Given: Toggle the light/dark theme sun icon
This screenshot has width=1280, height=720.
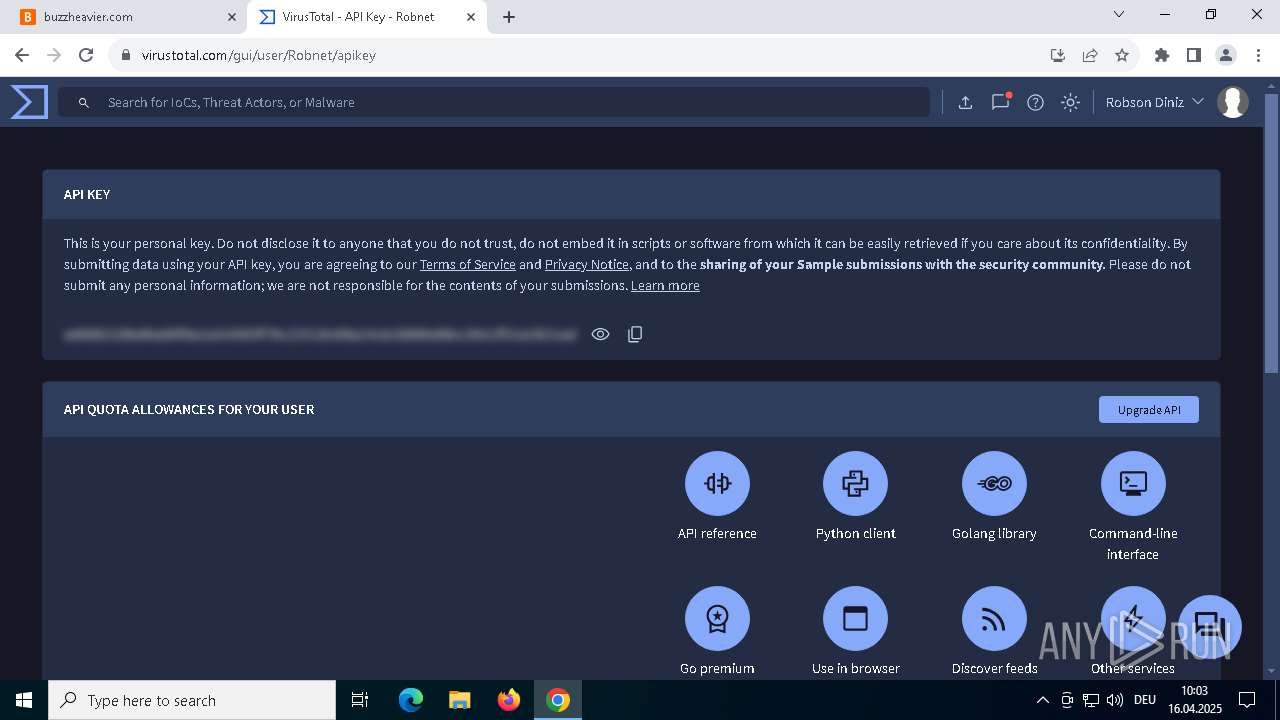Looking at the screenshot, I should click(x=1070, y=102).
